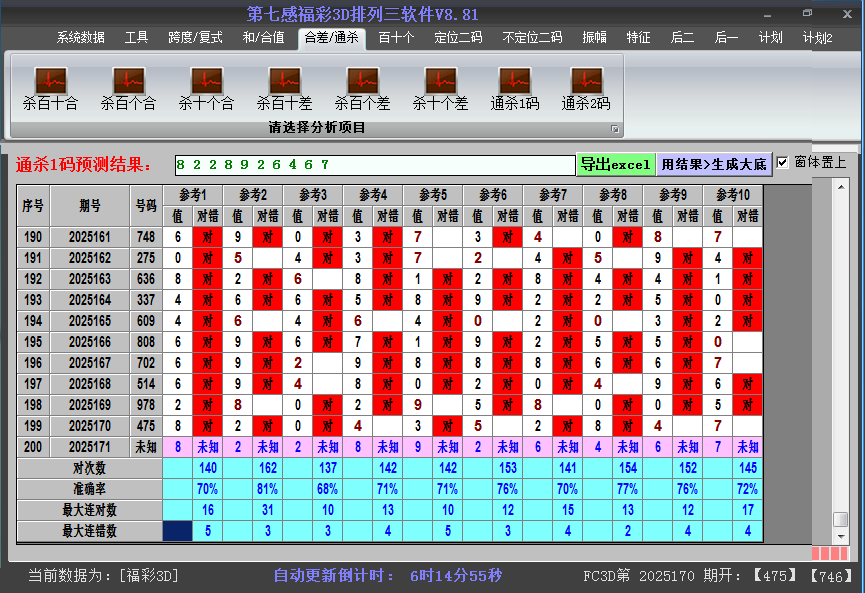Click the 导出excel button
Viewport: 865px width, 593px height.
tap(616, 164)
